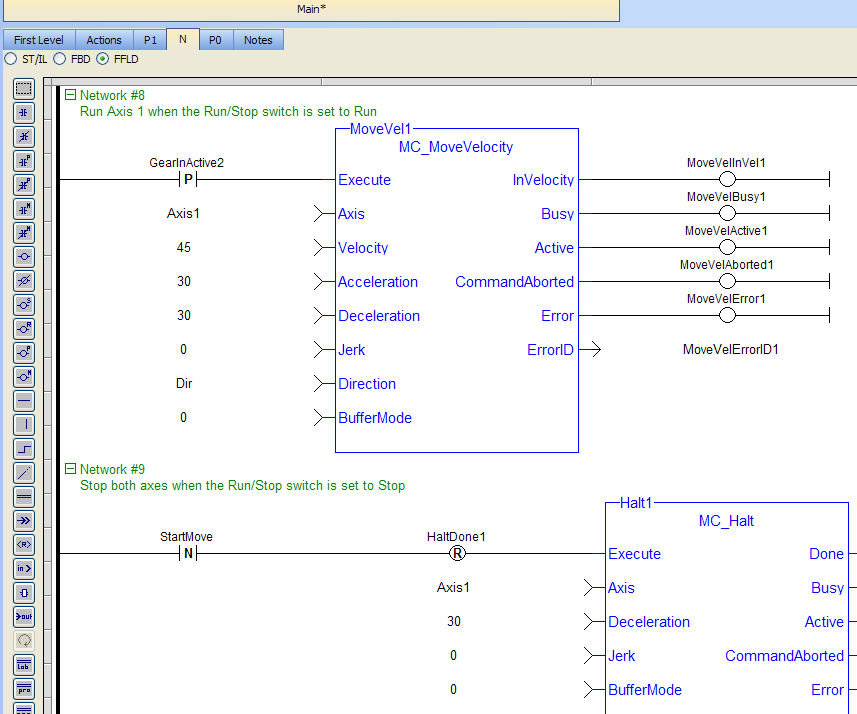This screenshot has height=714, width=857.
Task: Insert a function block element
Action: (x=24, y=593)
